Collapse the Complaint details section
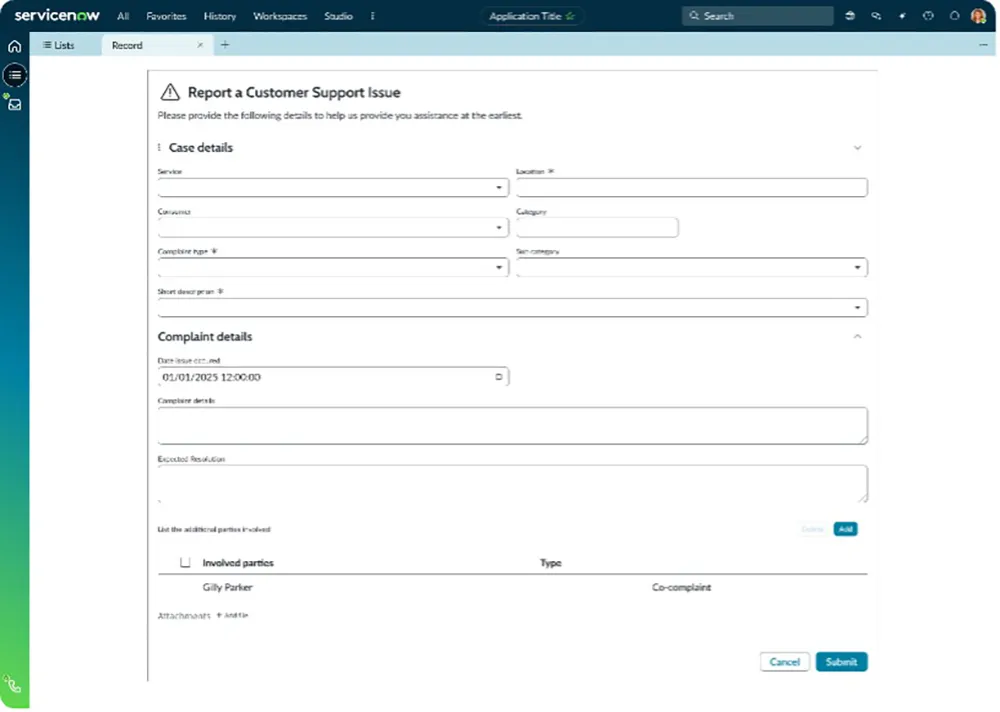1000x712 pixels. tap(857, 337)
